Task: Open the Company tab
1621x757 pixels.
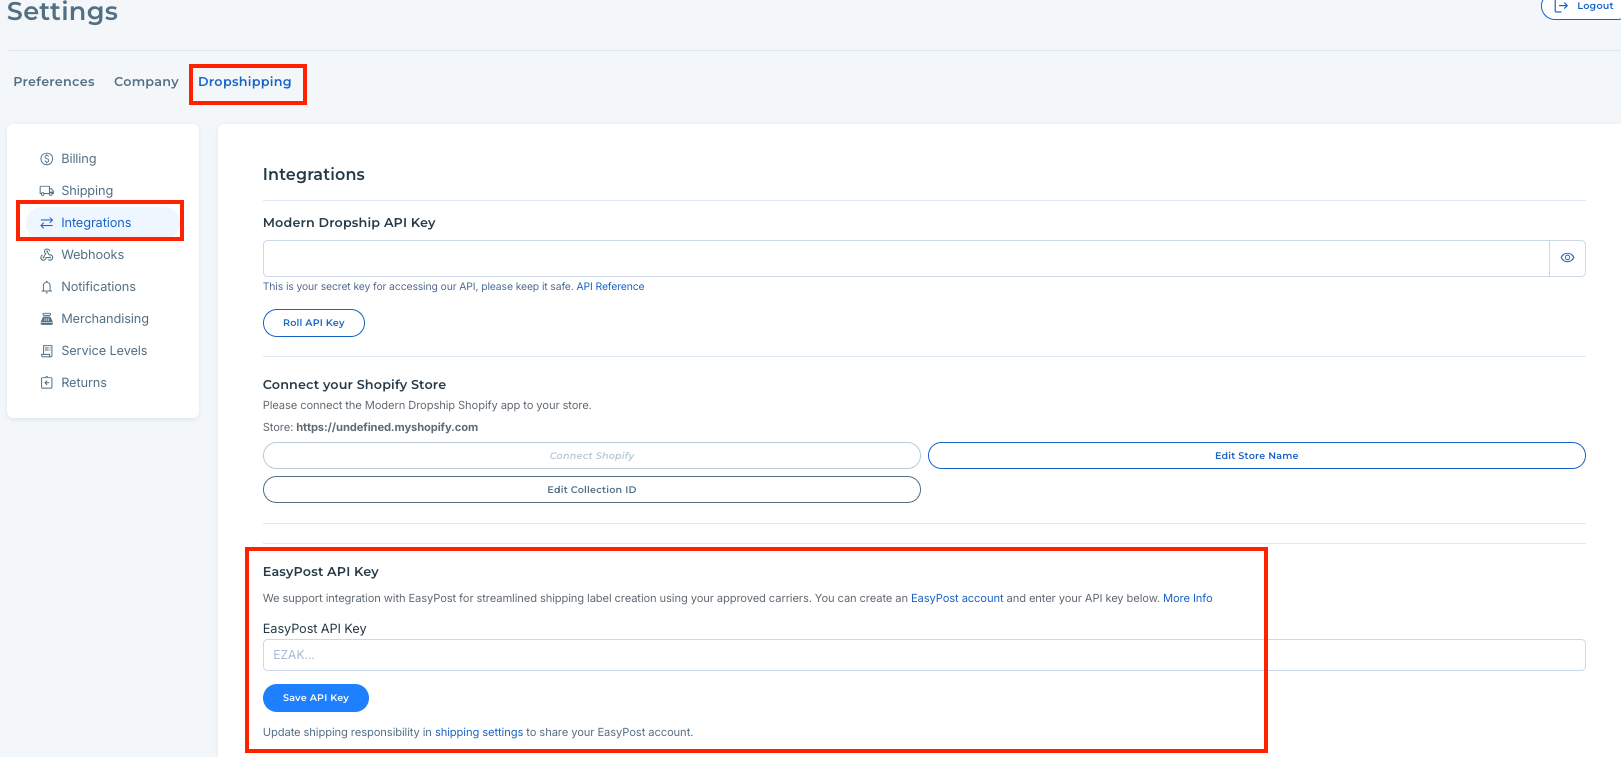Action: (x=146, y=82)
